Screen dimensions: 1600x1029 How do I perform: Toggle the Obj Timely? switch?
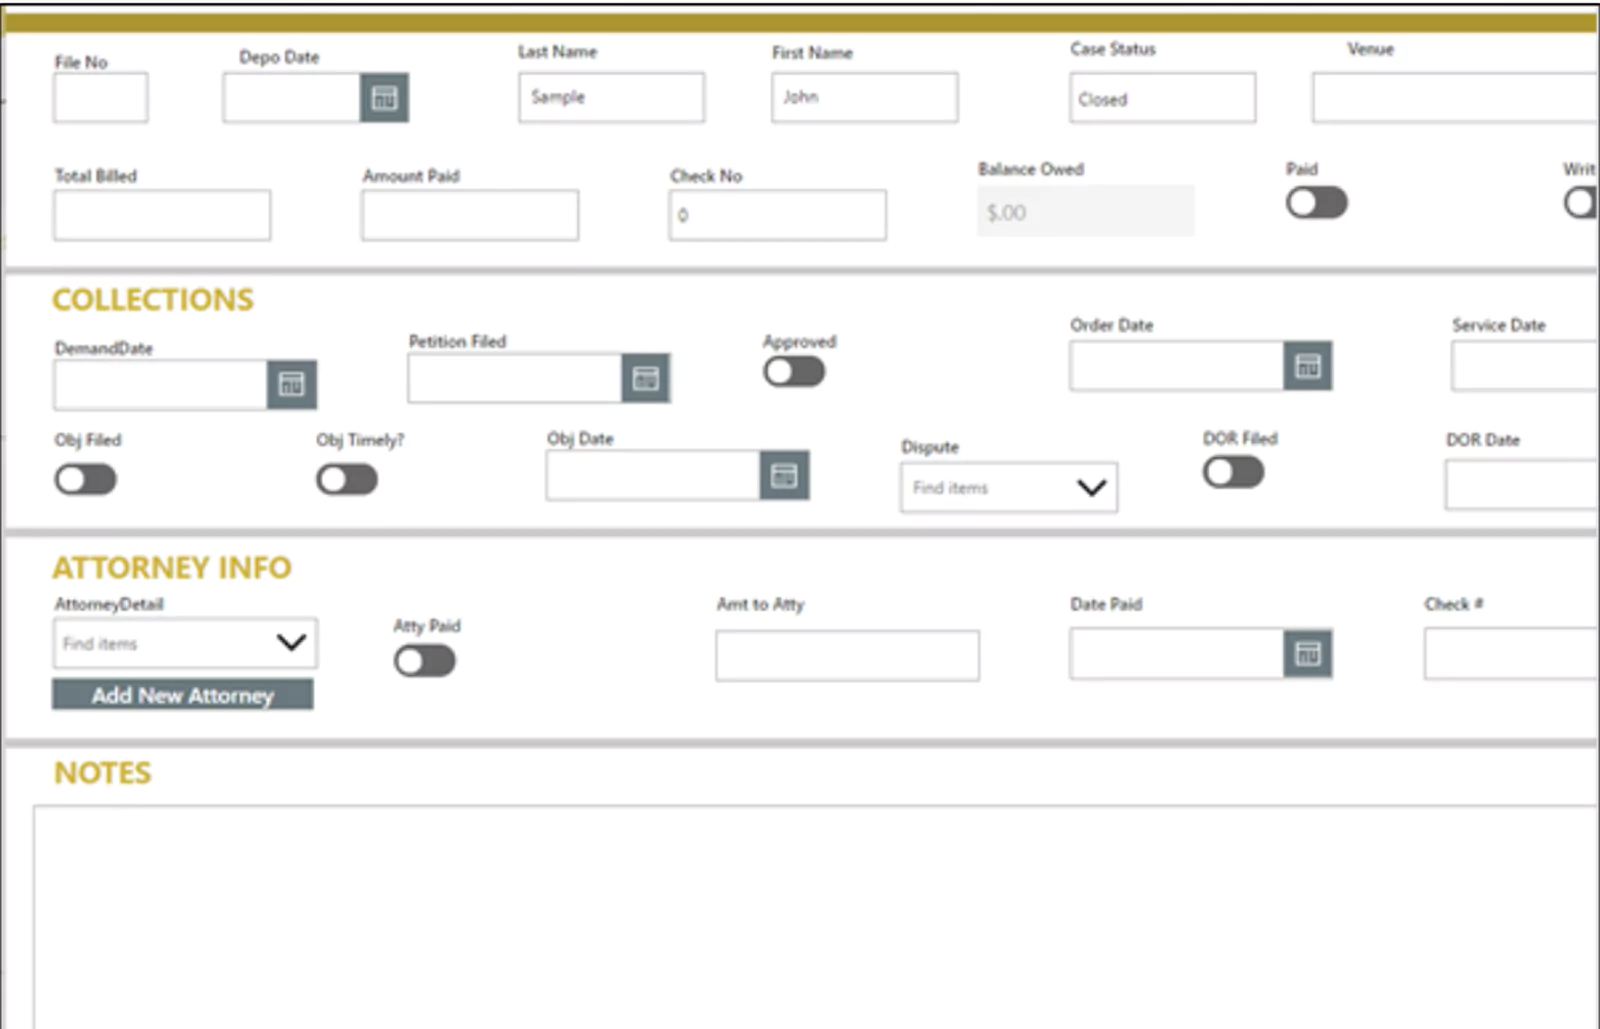[x=347, y=480]
